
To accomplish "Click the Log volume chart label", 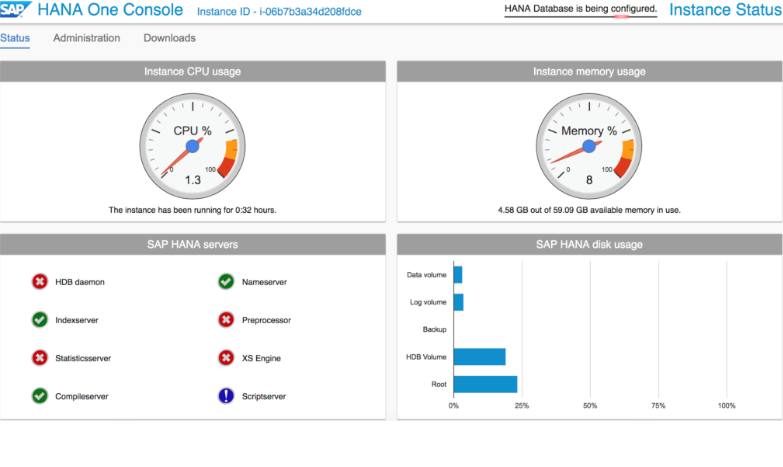I will pos(428,302).
